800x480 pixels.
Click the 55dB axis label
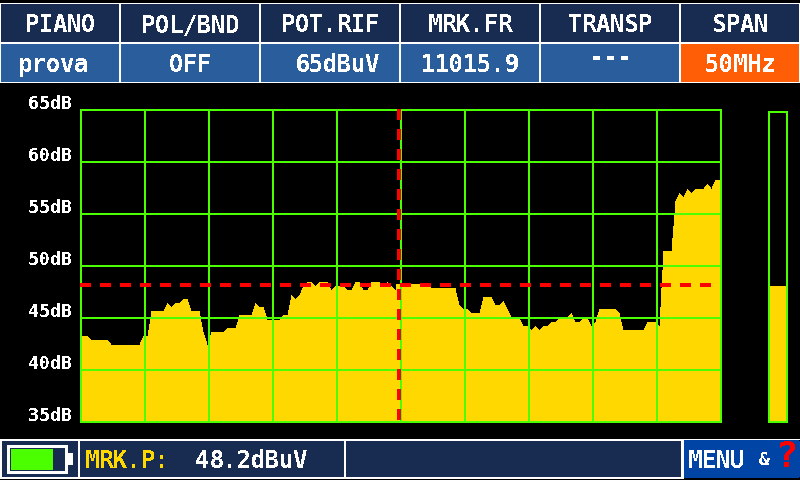[50, 207]
